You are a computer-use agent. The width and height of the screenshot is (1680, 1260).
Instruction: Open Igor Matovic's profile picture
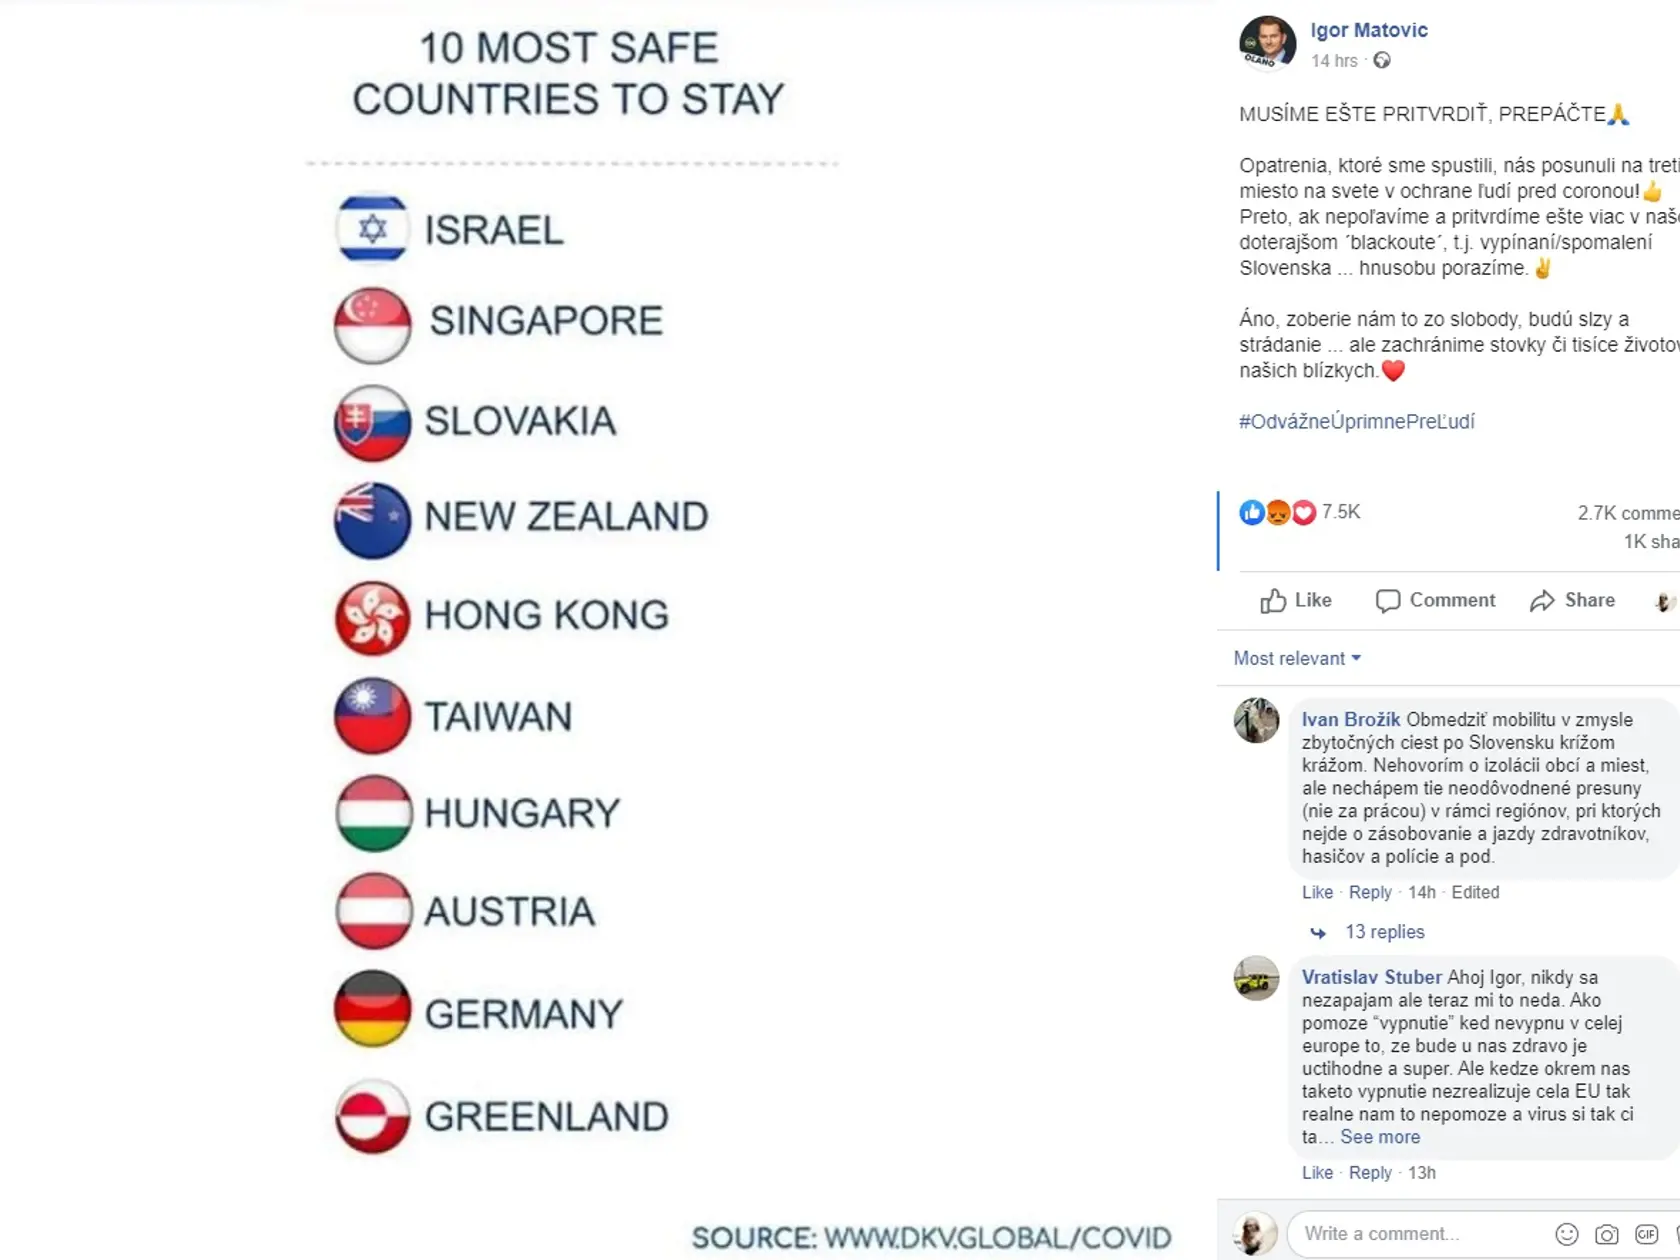point(1267,43)
